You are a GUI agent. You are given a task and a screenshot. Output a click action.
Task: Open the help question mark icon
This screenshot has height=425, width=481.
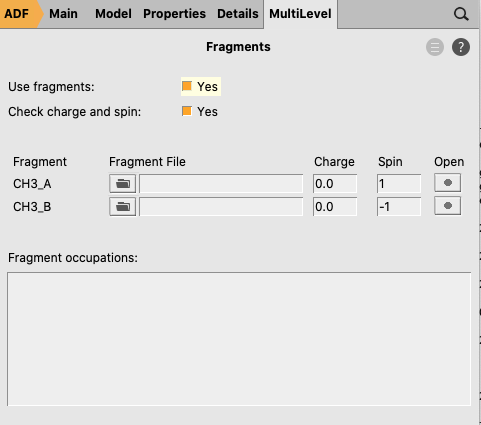tap(461, 47)
